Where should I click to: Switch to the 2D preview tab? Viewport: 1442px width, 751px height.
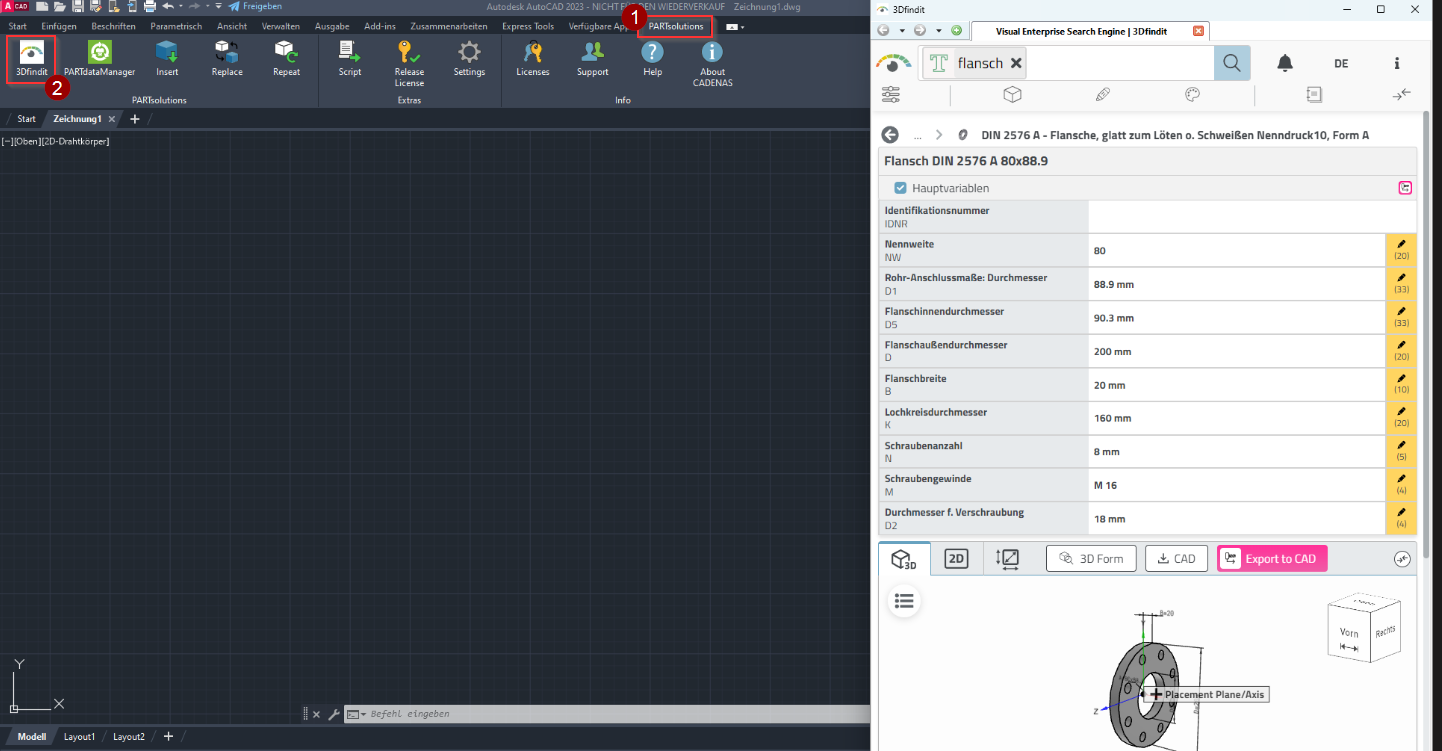[x=957, y=559]
